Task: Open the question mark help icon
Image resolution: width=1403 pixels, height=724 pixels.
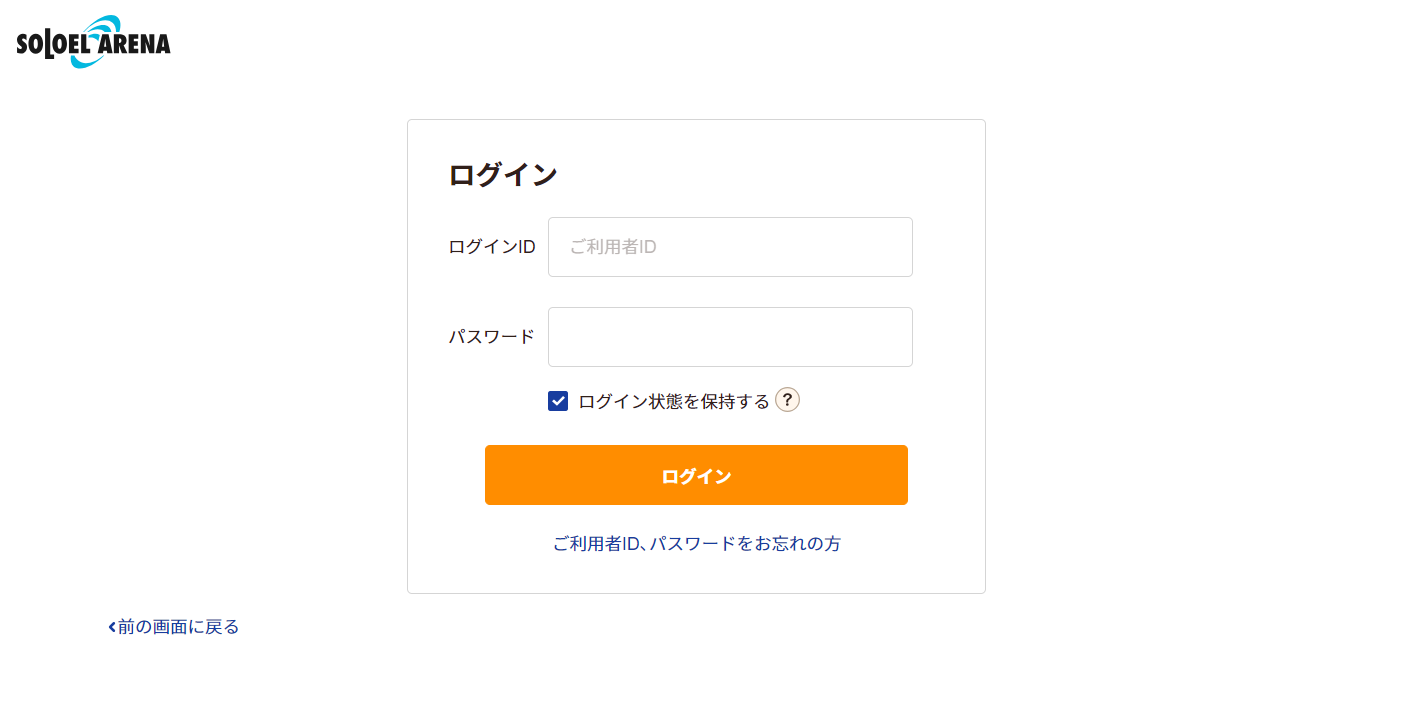Action: [787, 400]
